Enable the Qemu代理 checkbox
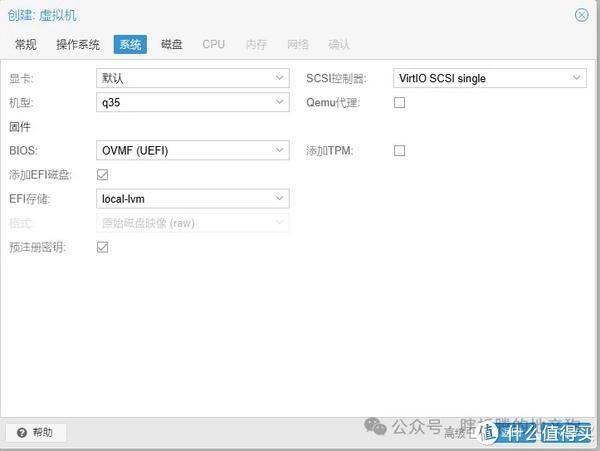Screen dimensions: 600x451 pos(399,103)
